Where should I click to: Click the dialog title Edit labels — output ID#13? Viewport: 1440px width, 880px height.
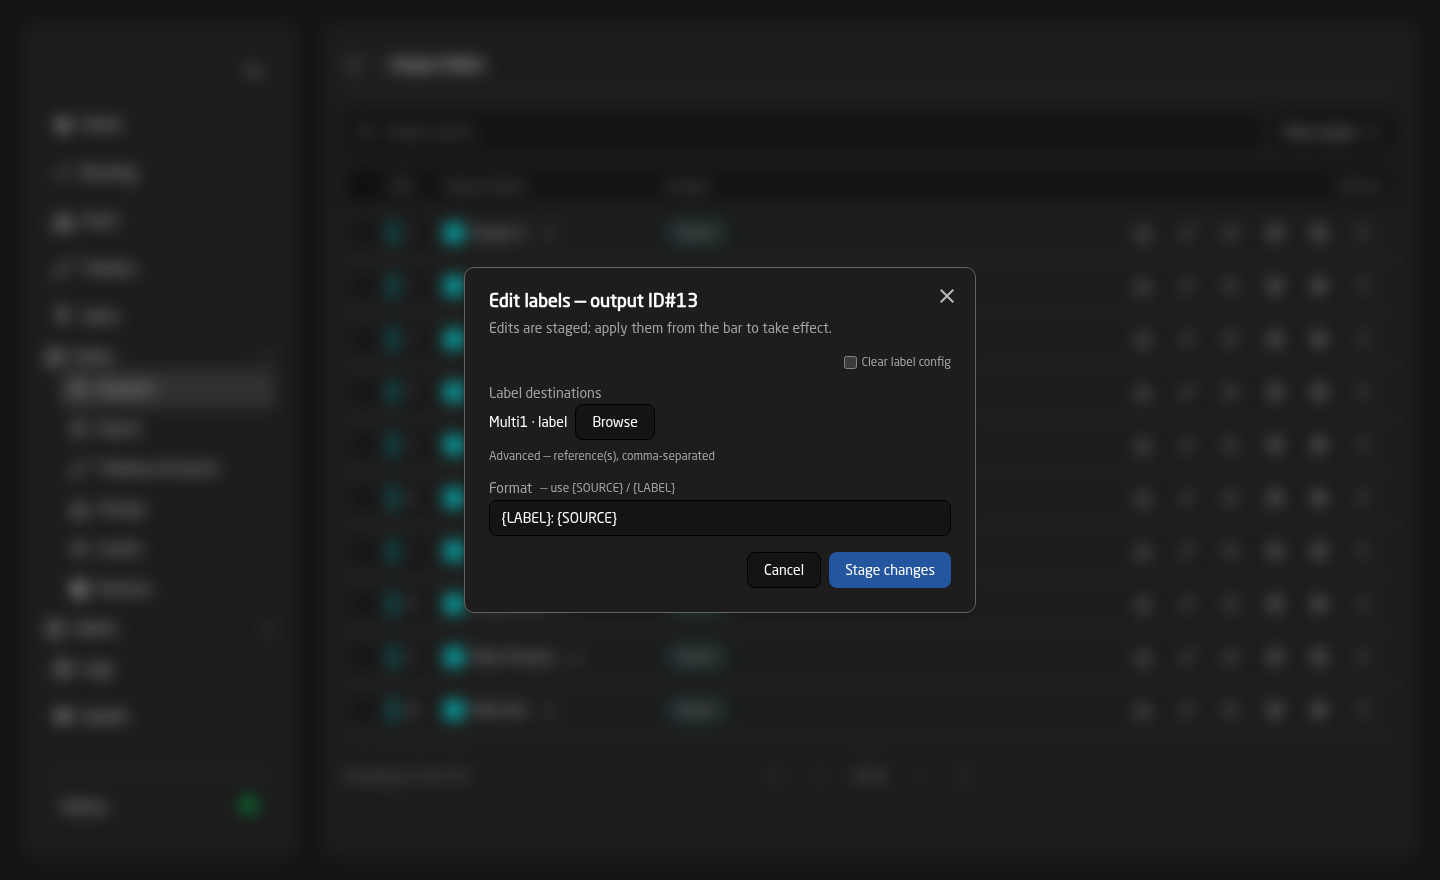[x=593, y=300]
